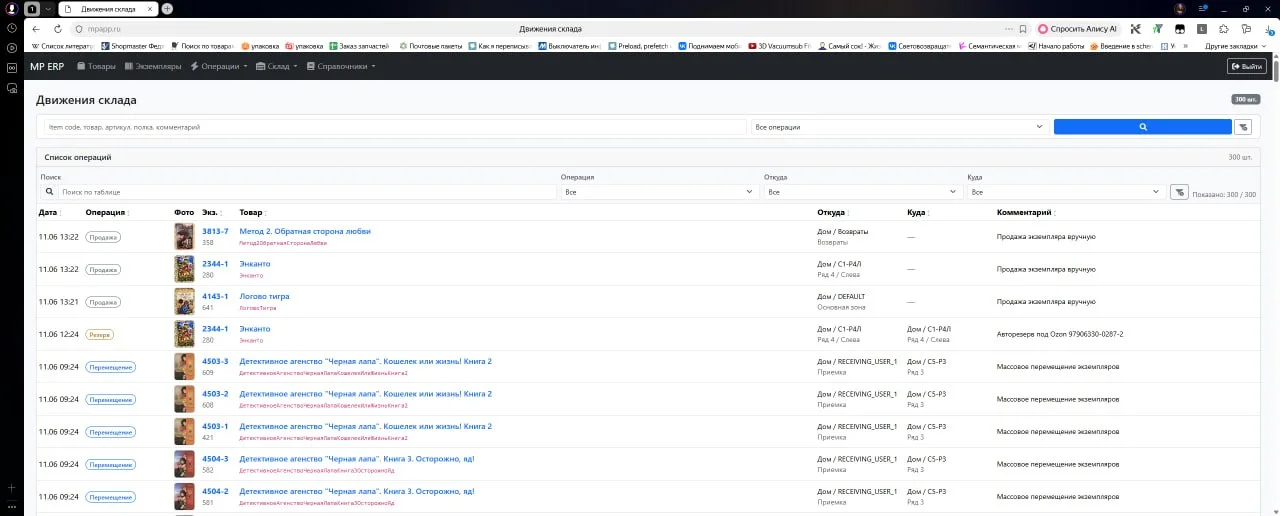This screenshot has height=516, width=1280.
Task: Open the Экземпляры menu item
Action: click(x=153, y=66)
